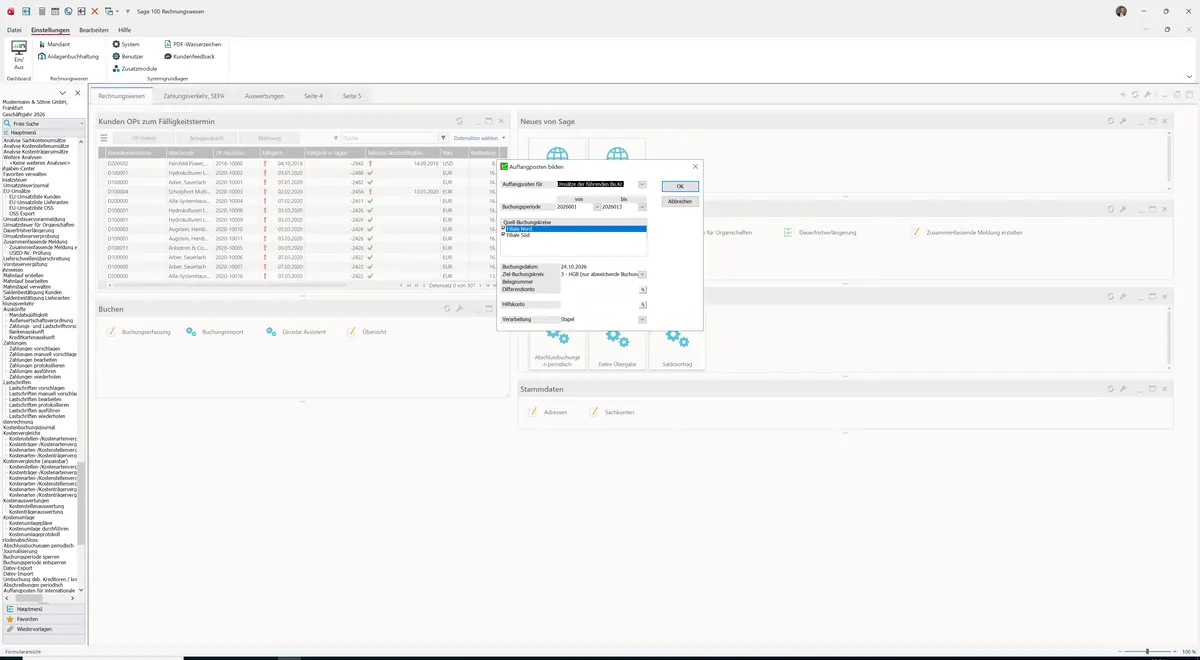Open the Bearbeiten menu

tap(94, 30)
